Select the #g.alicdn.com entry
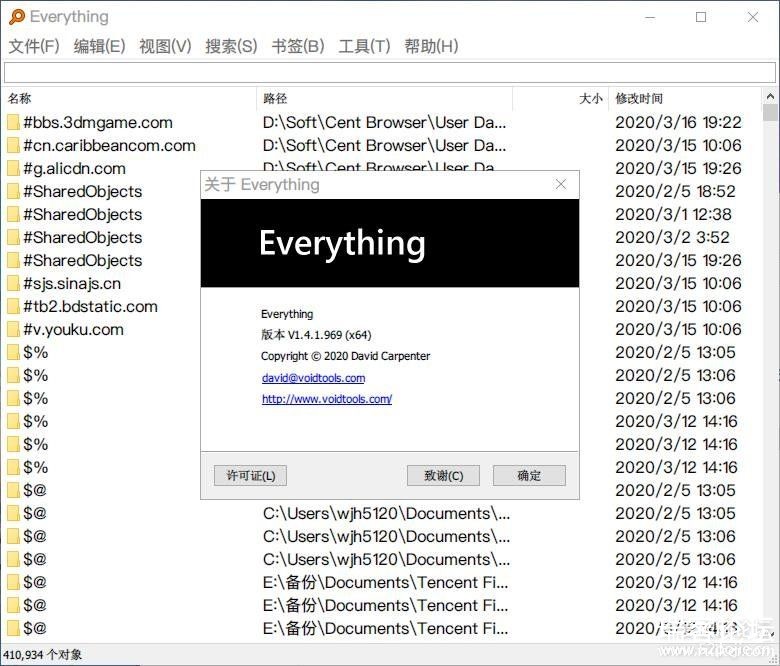This screenshot has width=780, height=666. (75, 169)
